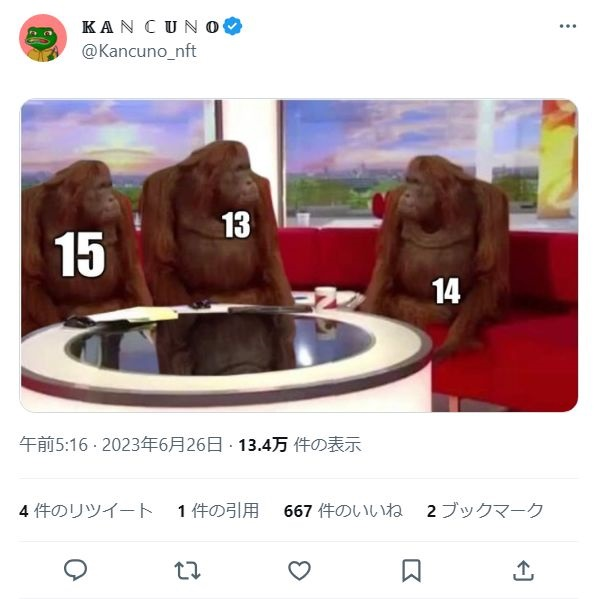
Task: Click the reply speech bubble icon
Action: pyautogui.click(x=75, y=570)
